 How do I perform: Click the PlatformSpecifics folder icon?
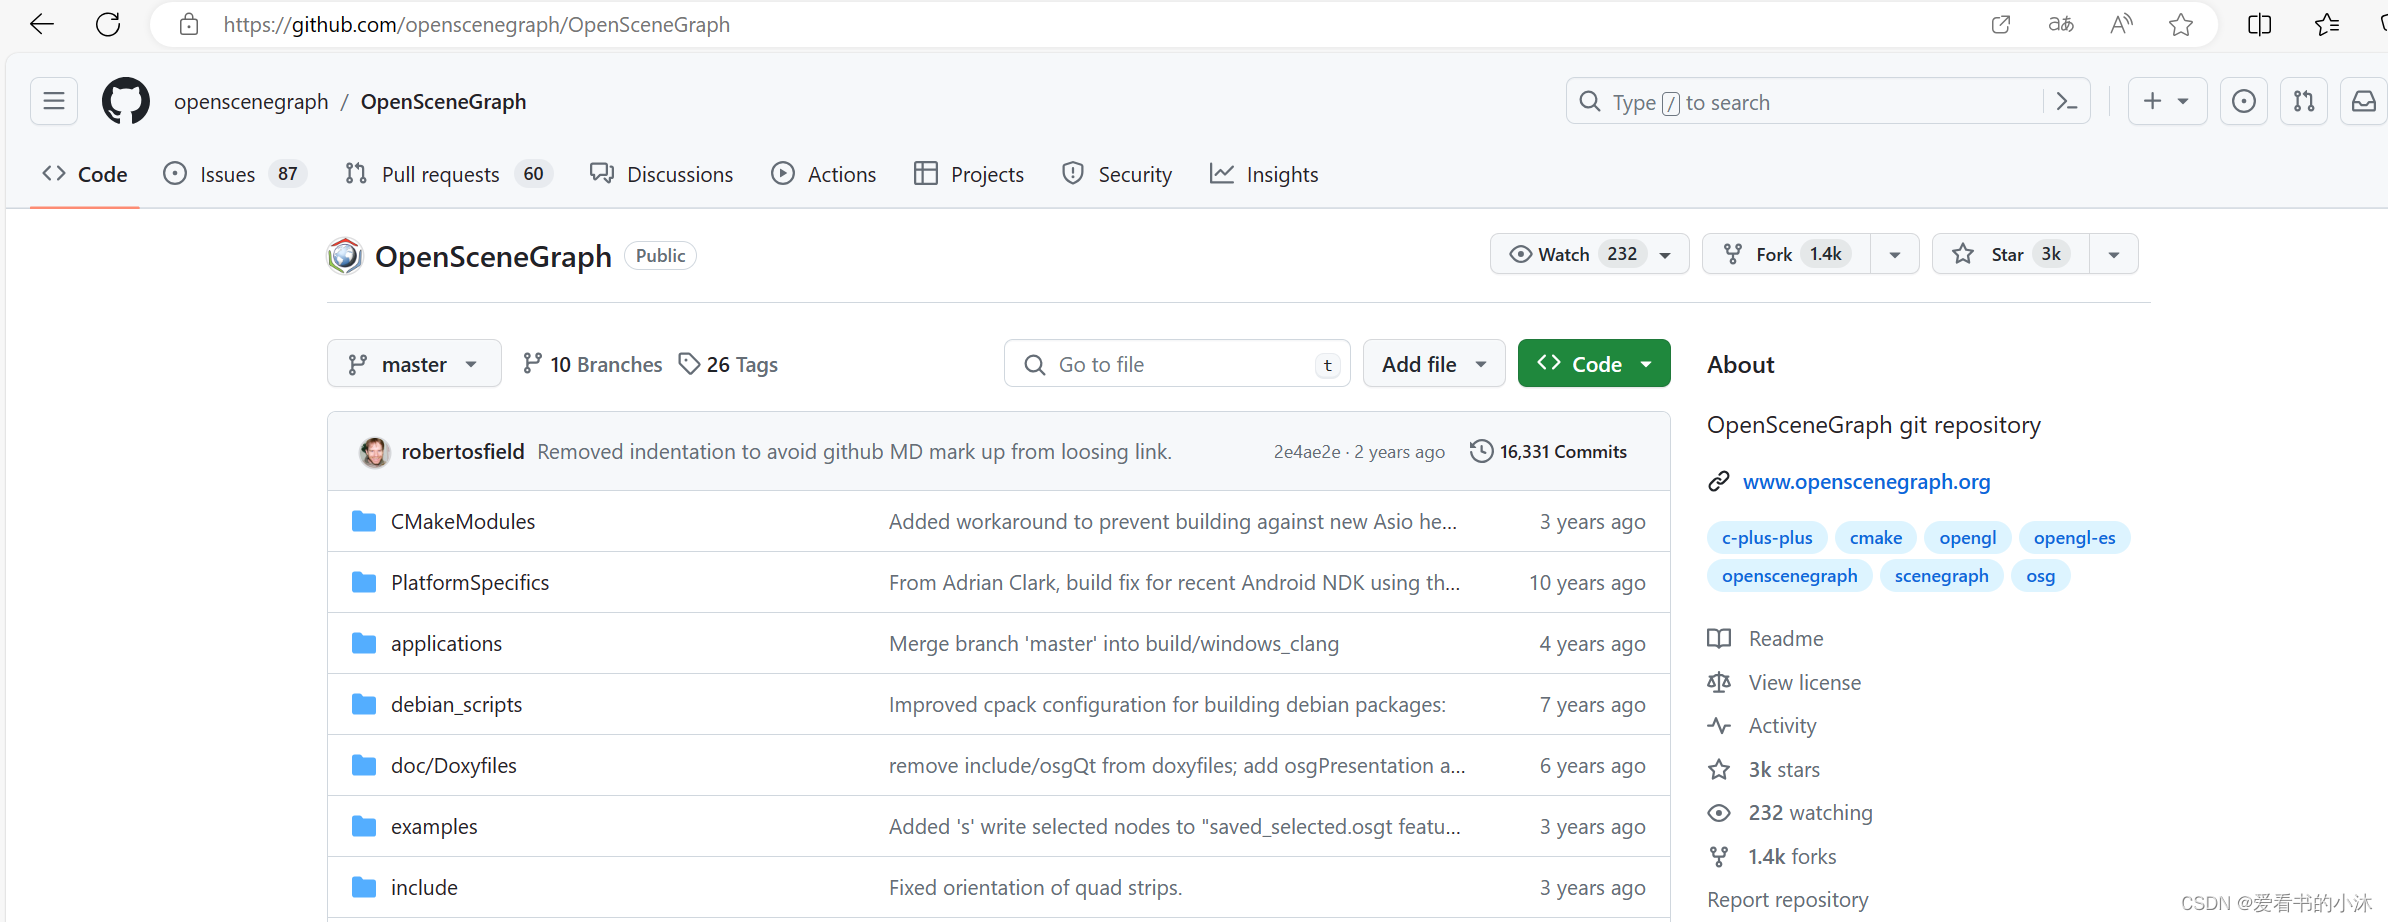pos(364,582)
